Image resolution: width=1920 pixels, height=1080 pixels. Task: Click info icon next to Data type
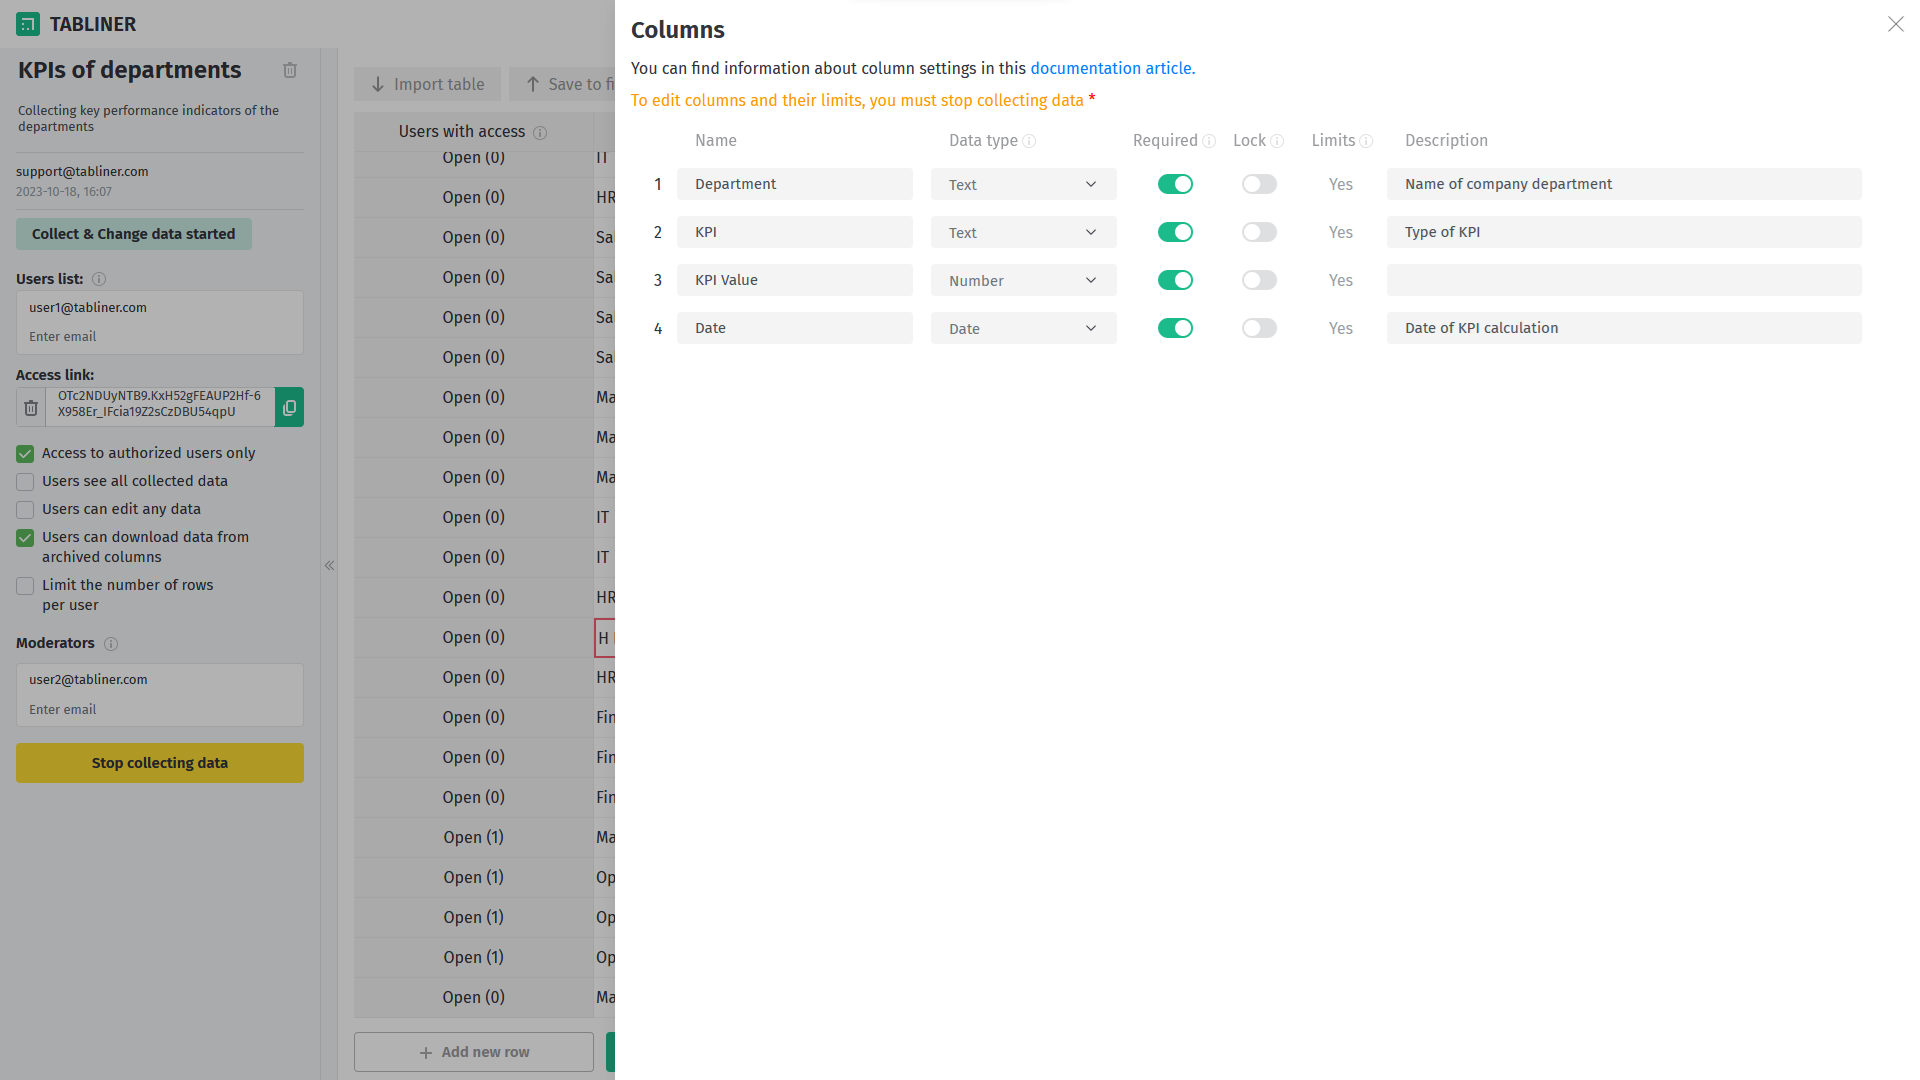click(1029, 141)
